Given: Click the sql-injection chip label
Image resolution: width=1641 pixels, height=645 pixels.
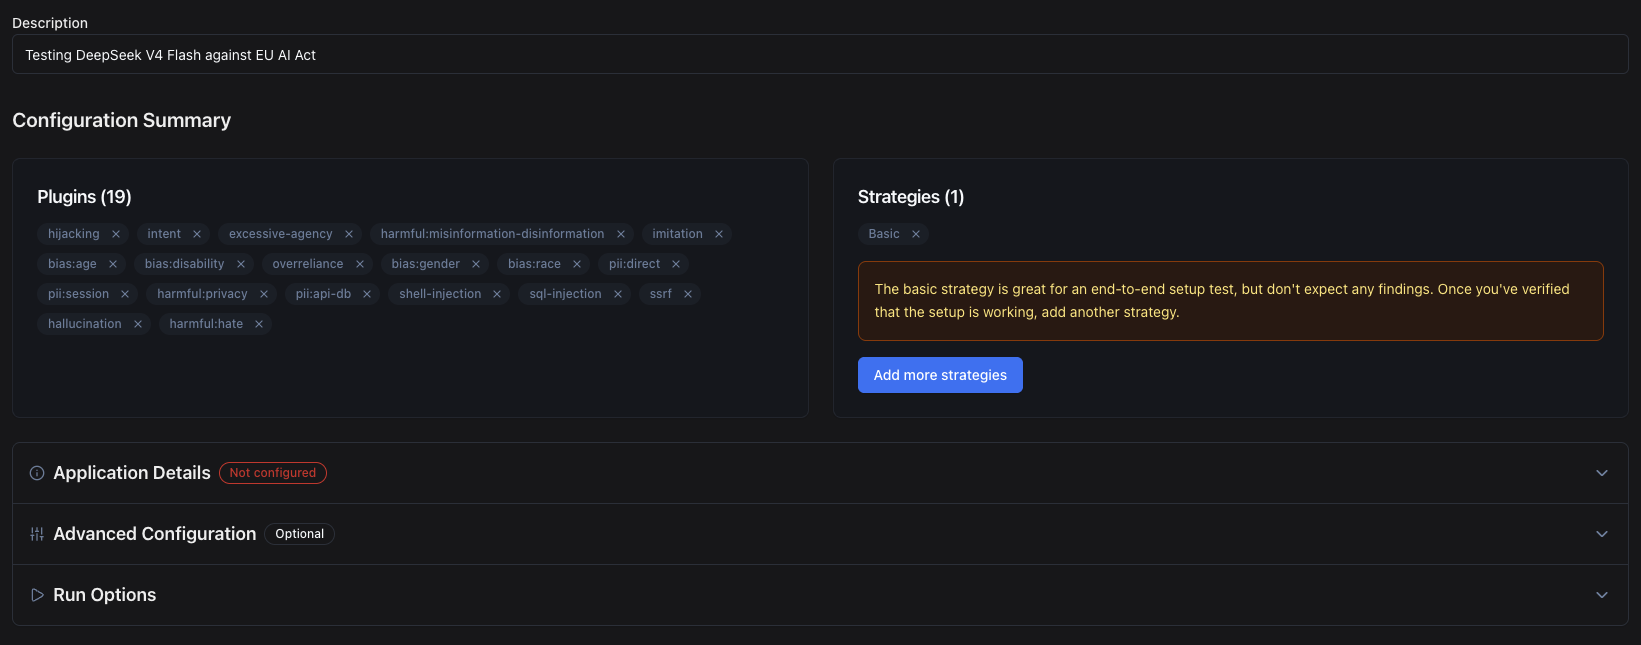Looking at the screenshot, I should tap(565, 294).
